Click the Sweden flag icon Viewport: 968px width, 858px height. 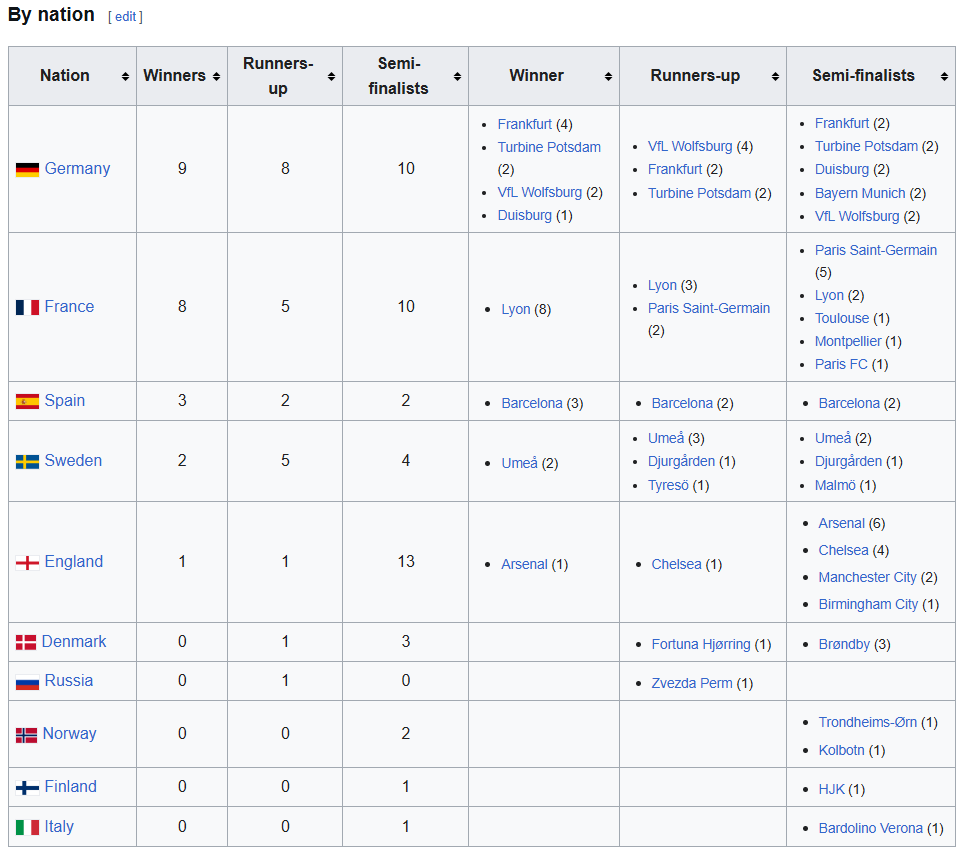coord(27,462)
